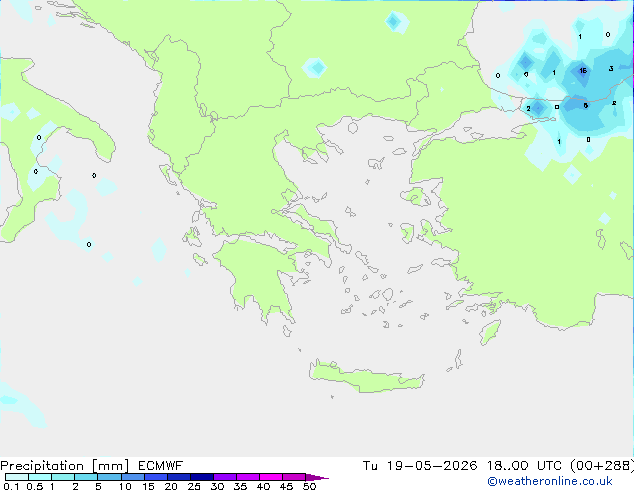This screenshot has width=634, height=490.
Task: Select the legend swatch between 10 and 15
Action: 132,477
